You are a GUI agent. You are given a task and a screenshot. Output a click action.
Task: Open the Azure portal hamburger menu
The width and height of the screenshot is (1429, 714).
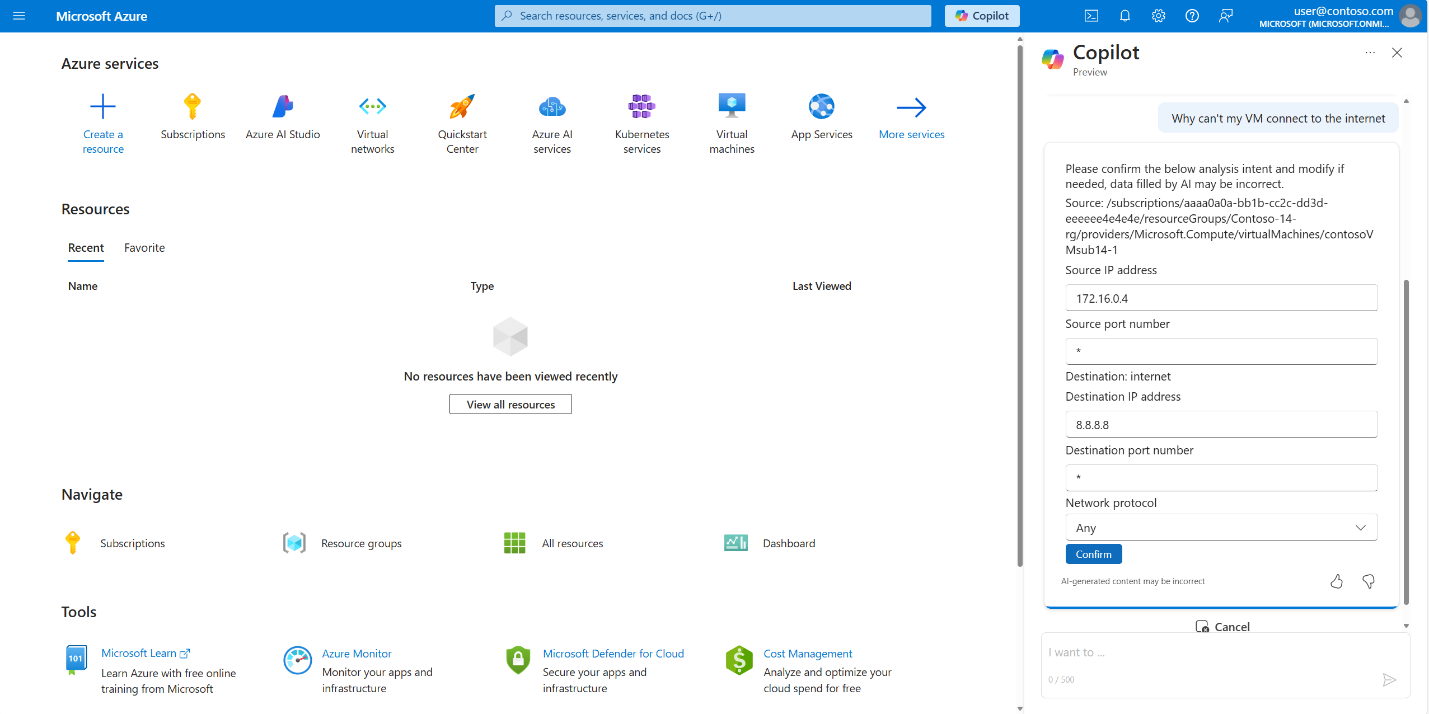click(18, 16)
